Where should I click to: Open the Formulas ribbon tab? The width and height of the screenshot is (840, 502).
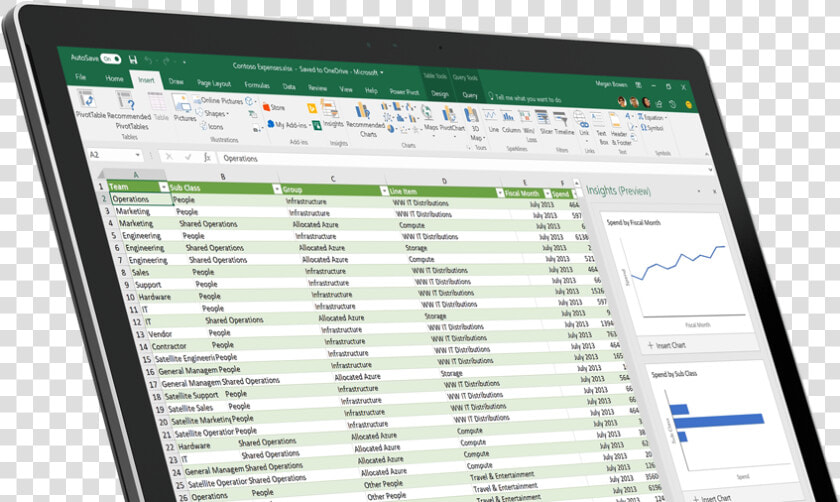(x=257, y=85)
